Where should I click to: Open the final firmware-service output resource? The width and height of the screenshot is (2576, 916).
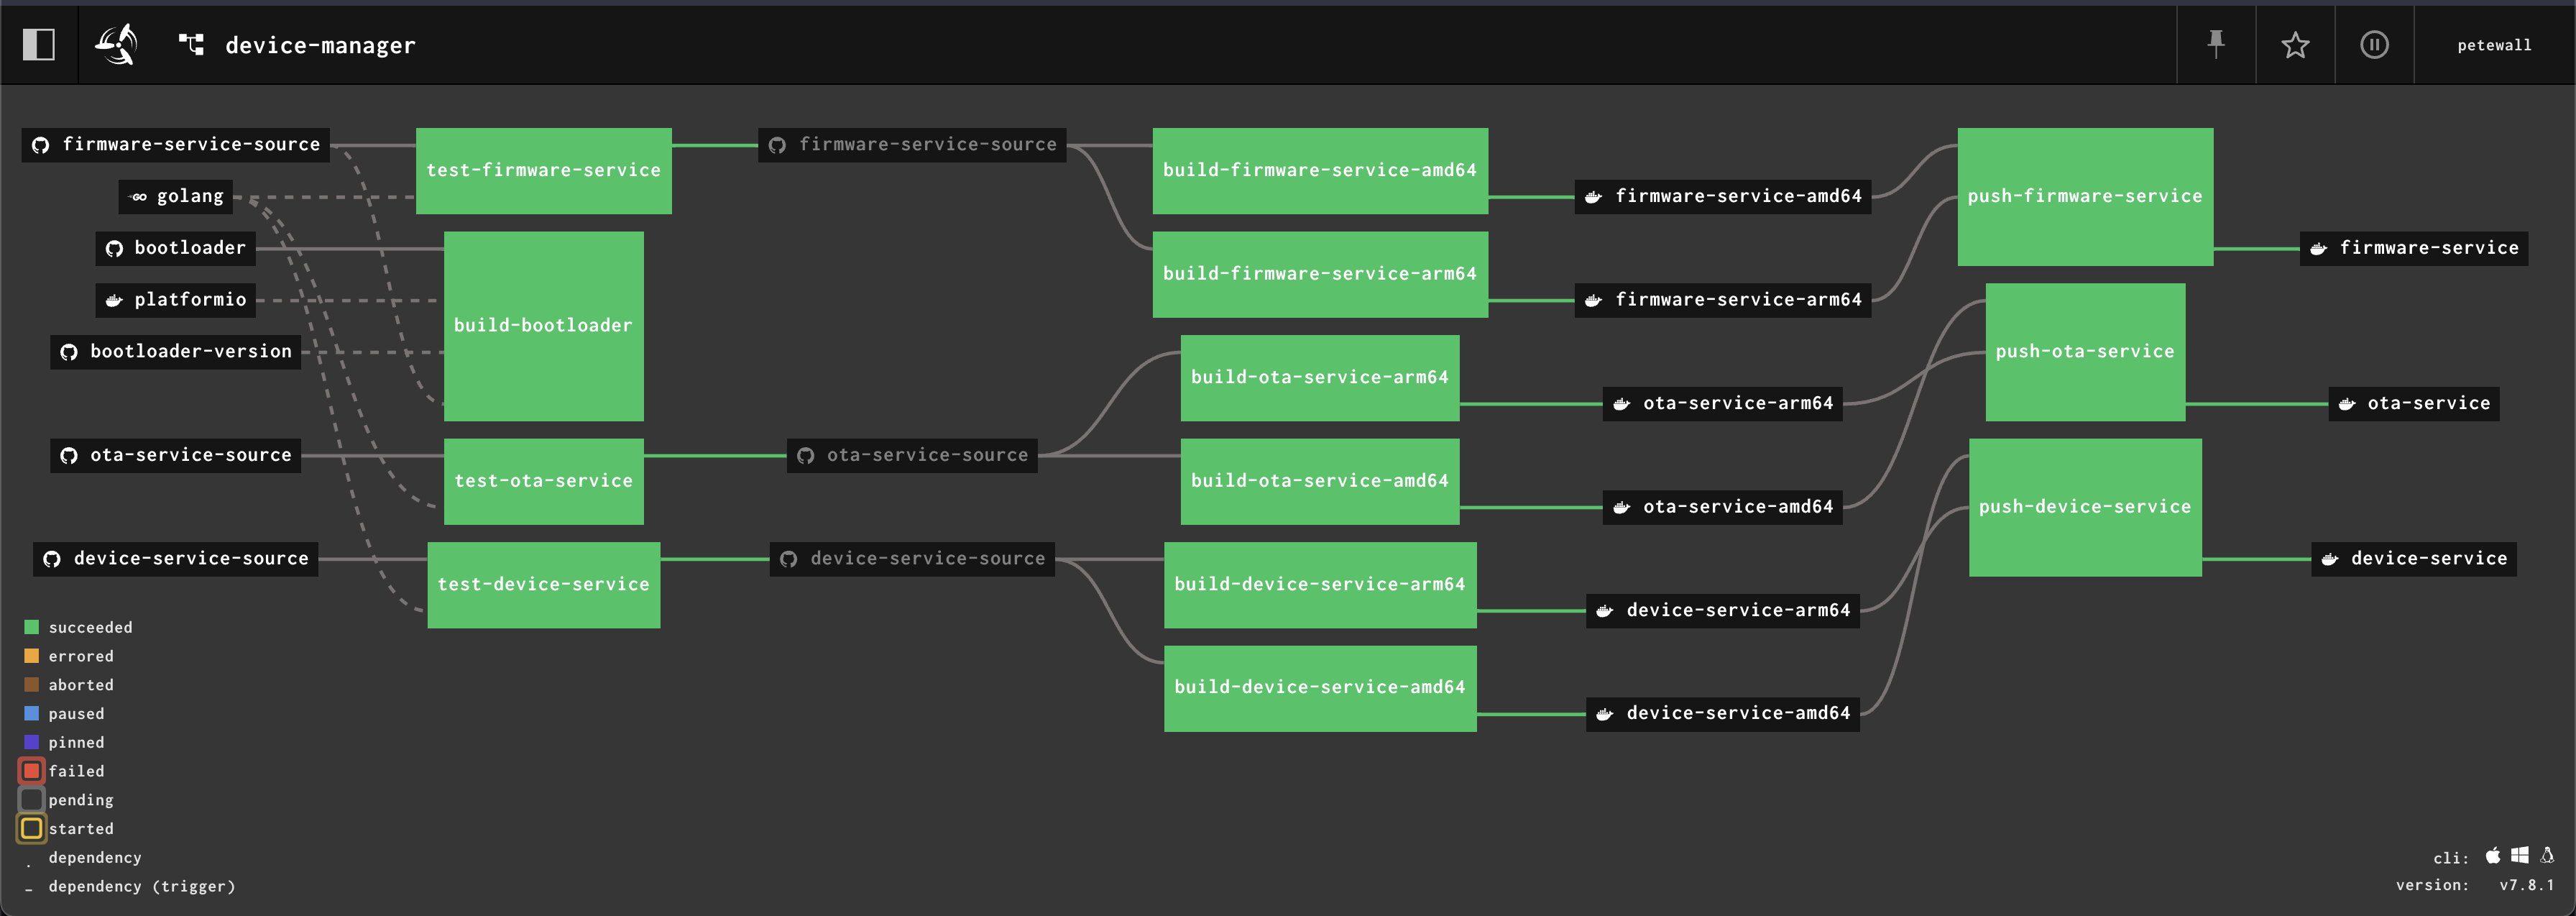coord(2414,248)
